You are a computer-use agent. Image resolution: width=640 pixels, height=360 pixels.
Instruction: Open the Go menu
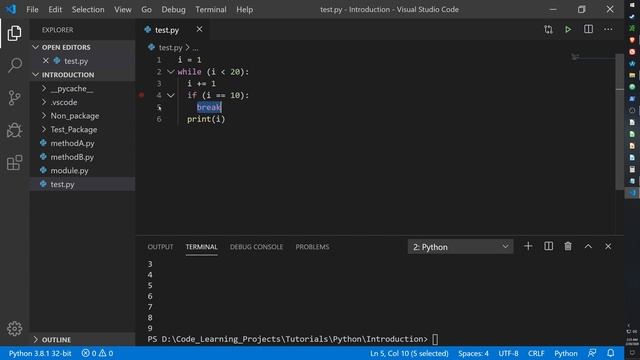tap(146, 9)
